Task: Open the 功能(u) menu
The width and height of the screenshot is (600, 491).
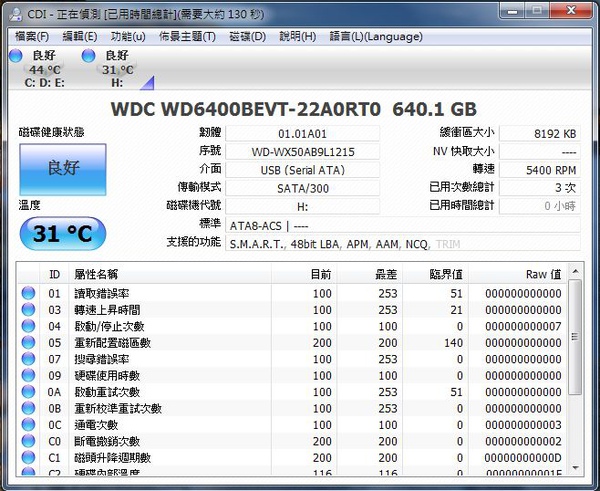Action: [x=128, y=37]
